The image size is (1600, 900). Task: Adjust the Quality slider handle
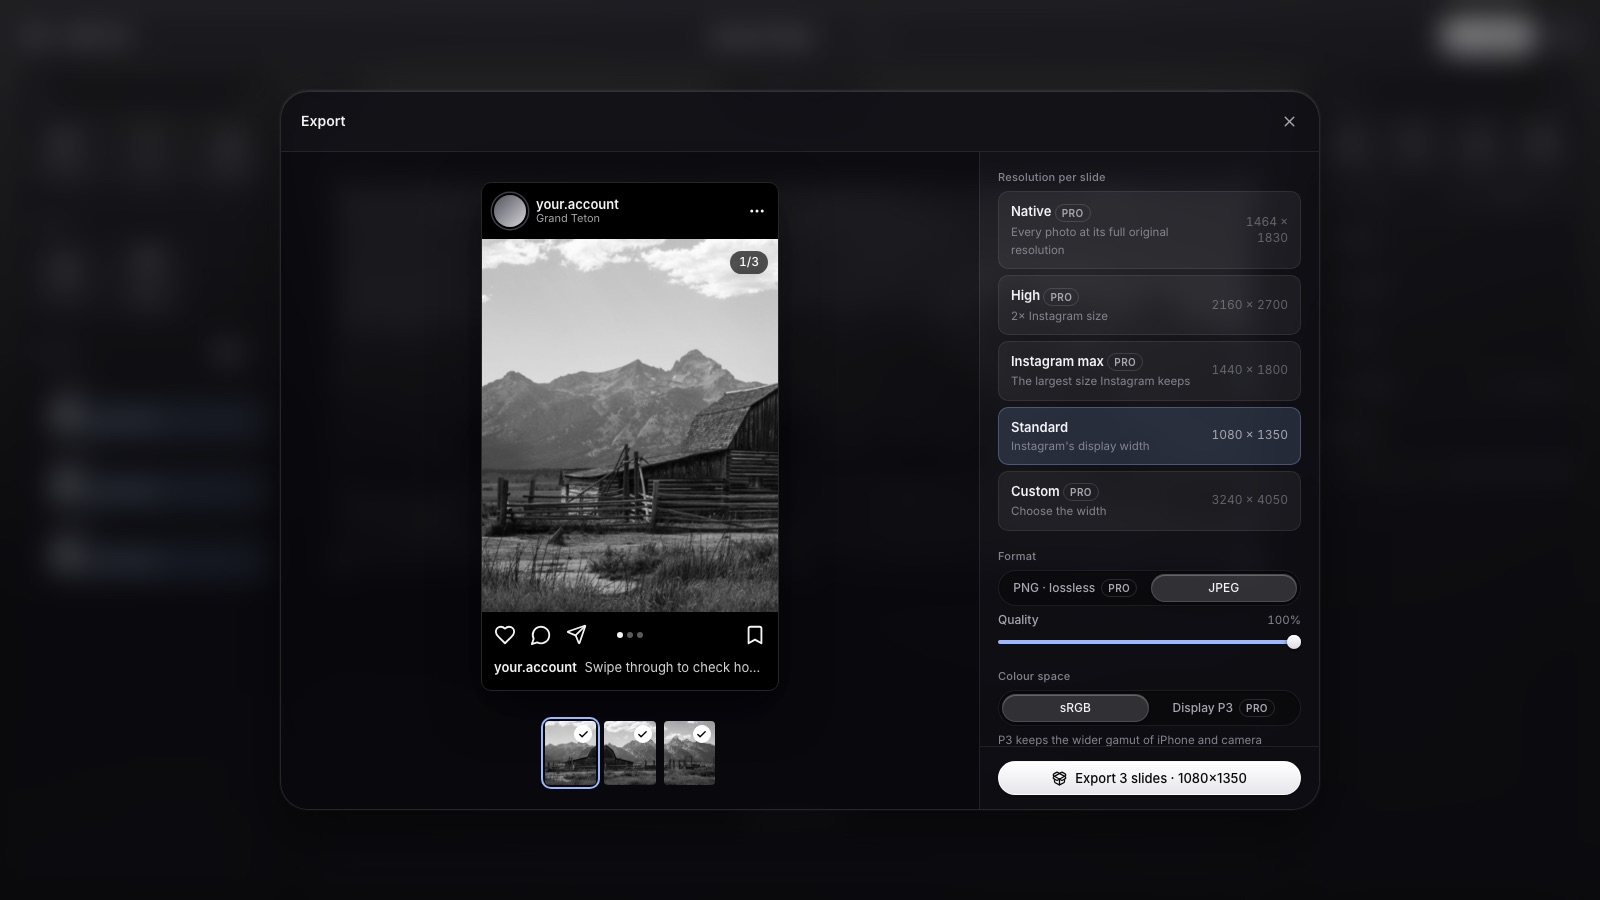[x=1294, y=642]
